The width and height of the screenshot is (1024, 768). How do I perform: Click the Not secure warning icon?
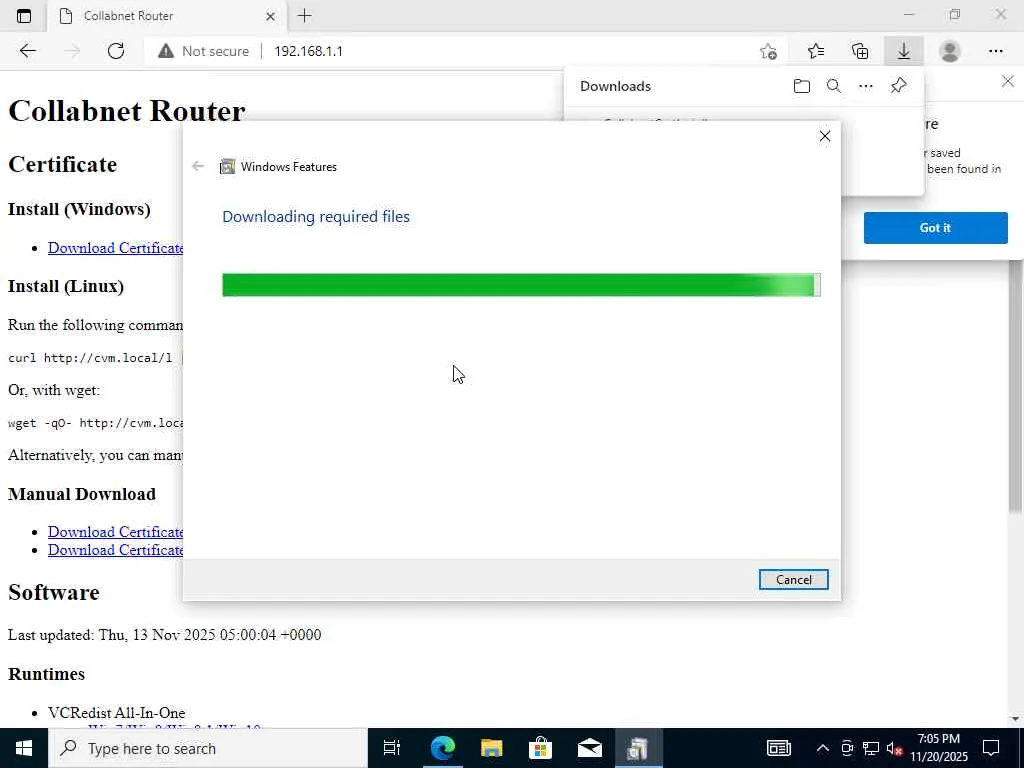[166, 51]
